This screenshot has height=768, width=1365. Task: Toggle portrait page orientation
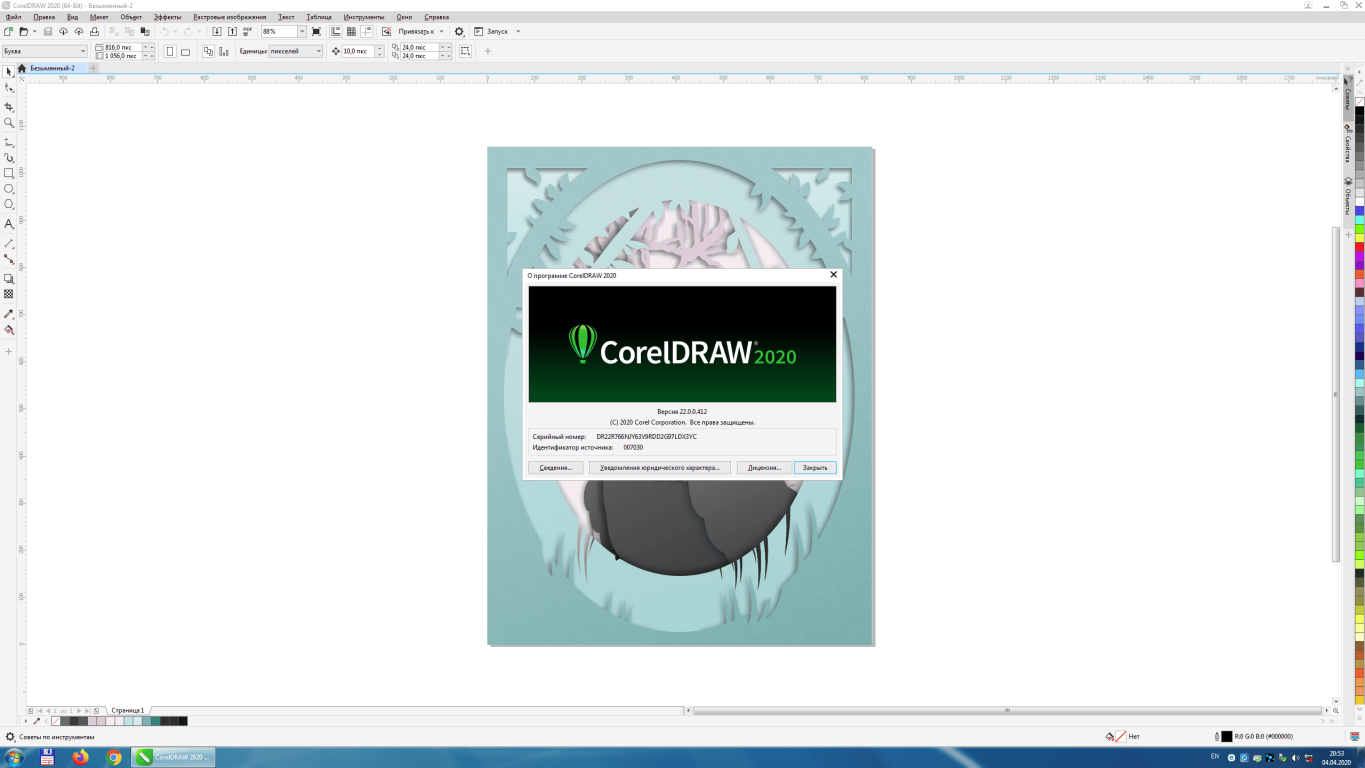point(169,51)
